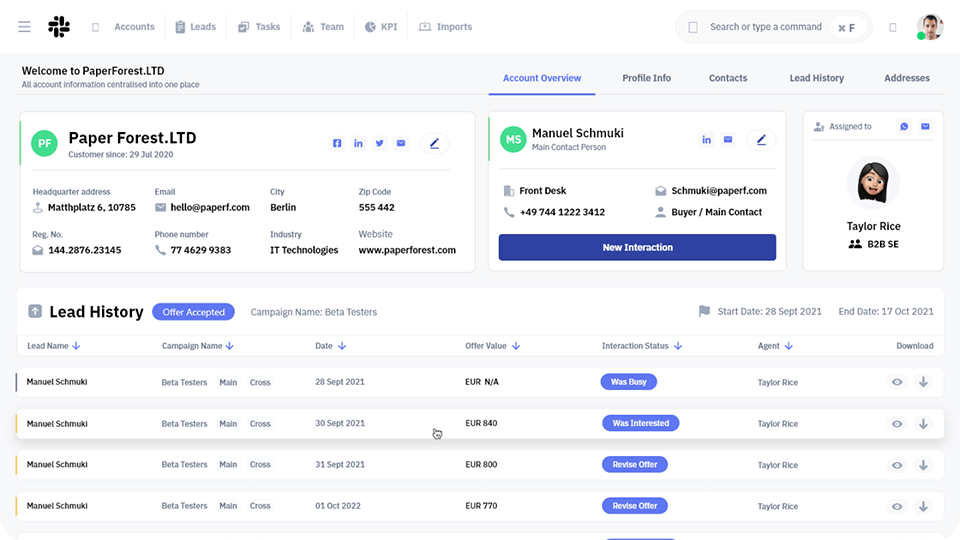Download the 28 Sept 2021 lead

click(923, 382)
